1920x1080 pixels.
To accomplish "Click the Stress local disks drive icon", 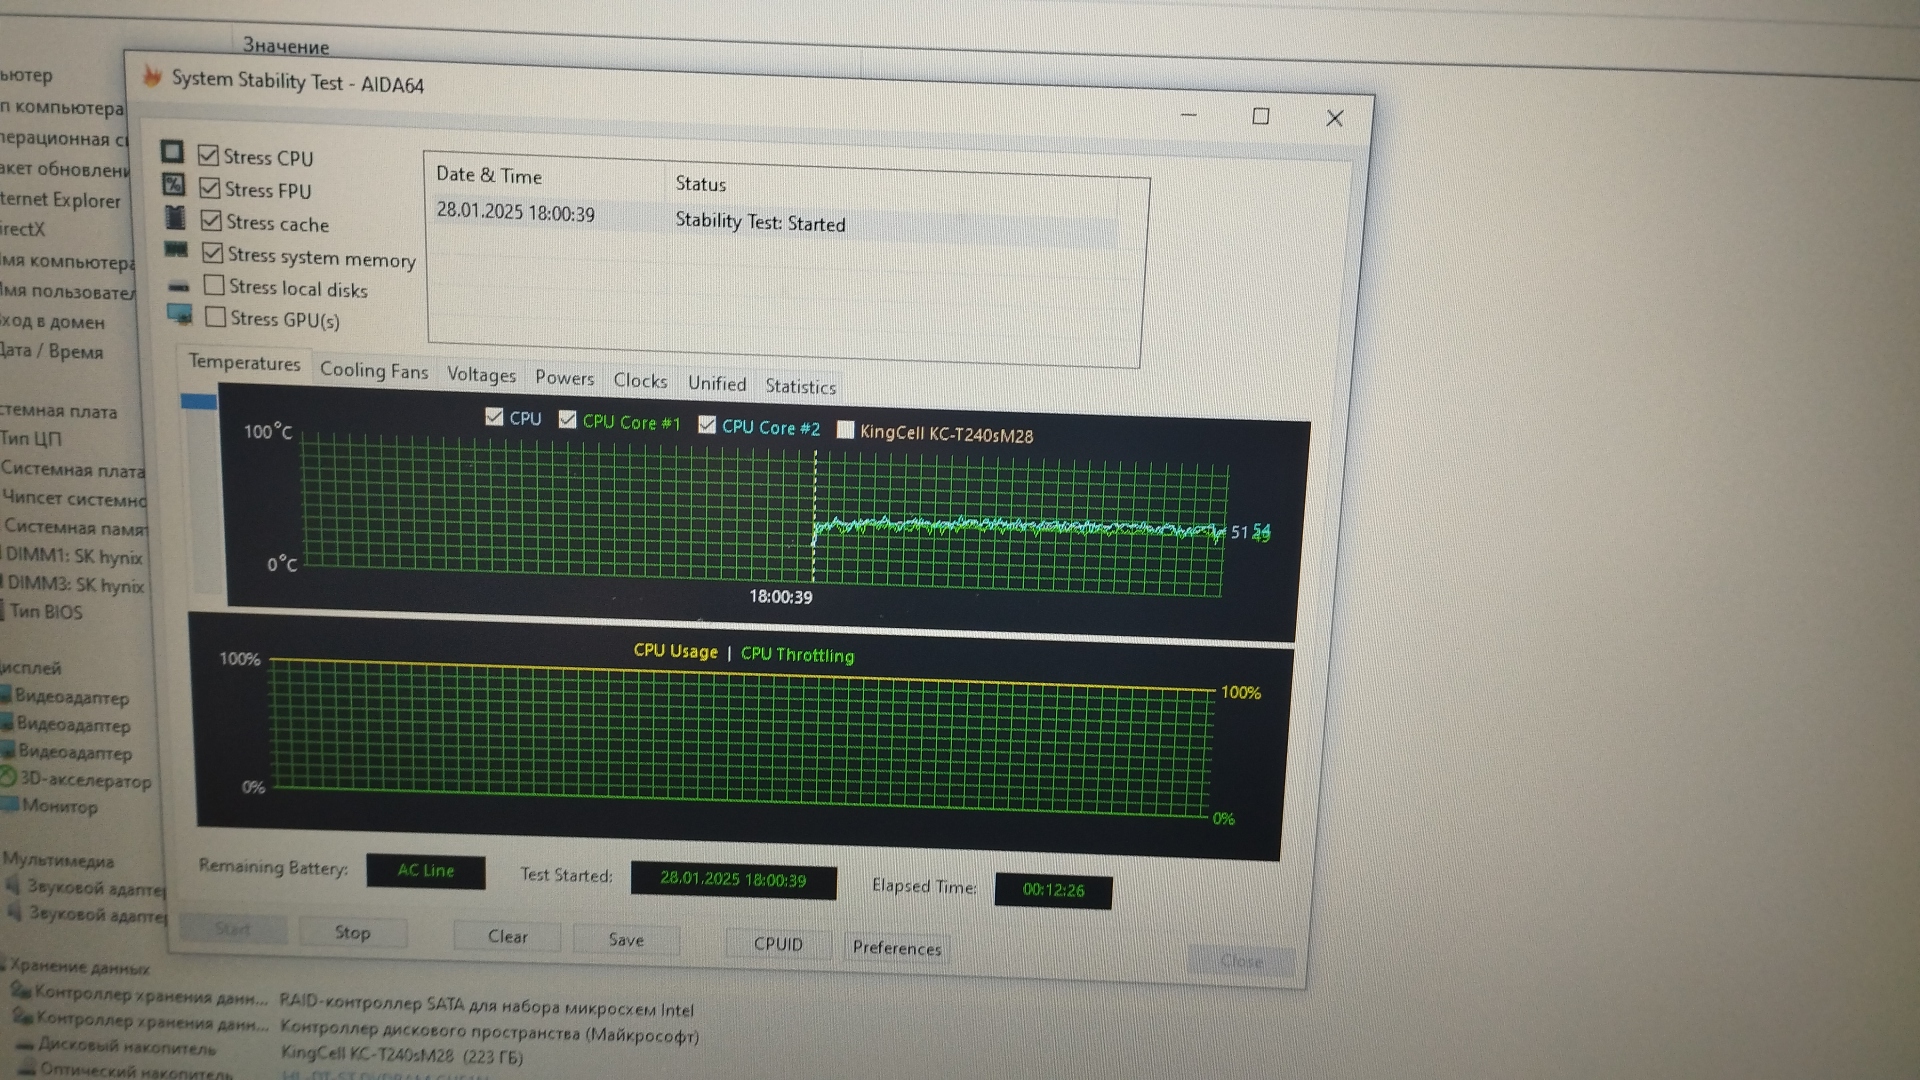I will pos(178,286).
